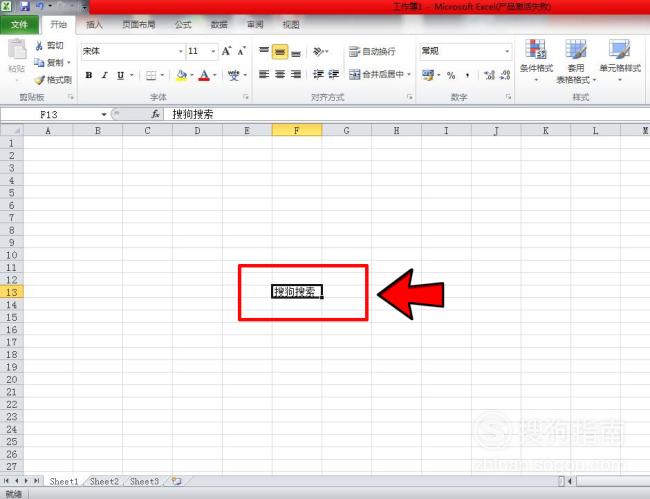Select row header 13

click(12, 292)
